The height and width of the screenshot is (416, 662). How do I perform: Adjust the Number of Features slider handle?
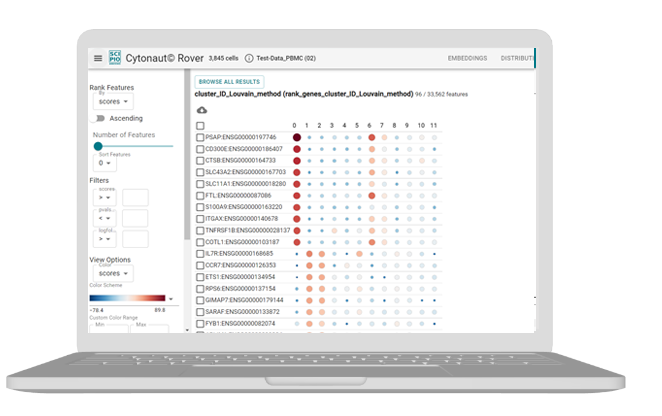[x=98, y=146]
